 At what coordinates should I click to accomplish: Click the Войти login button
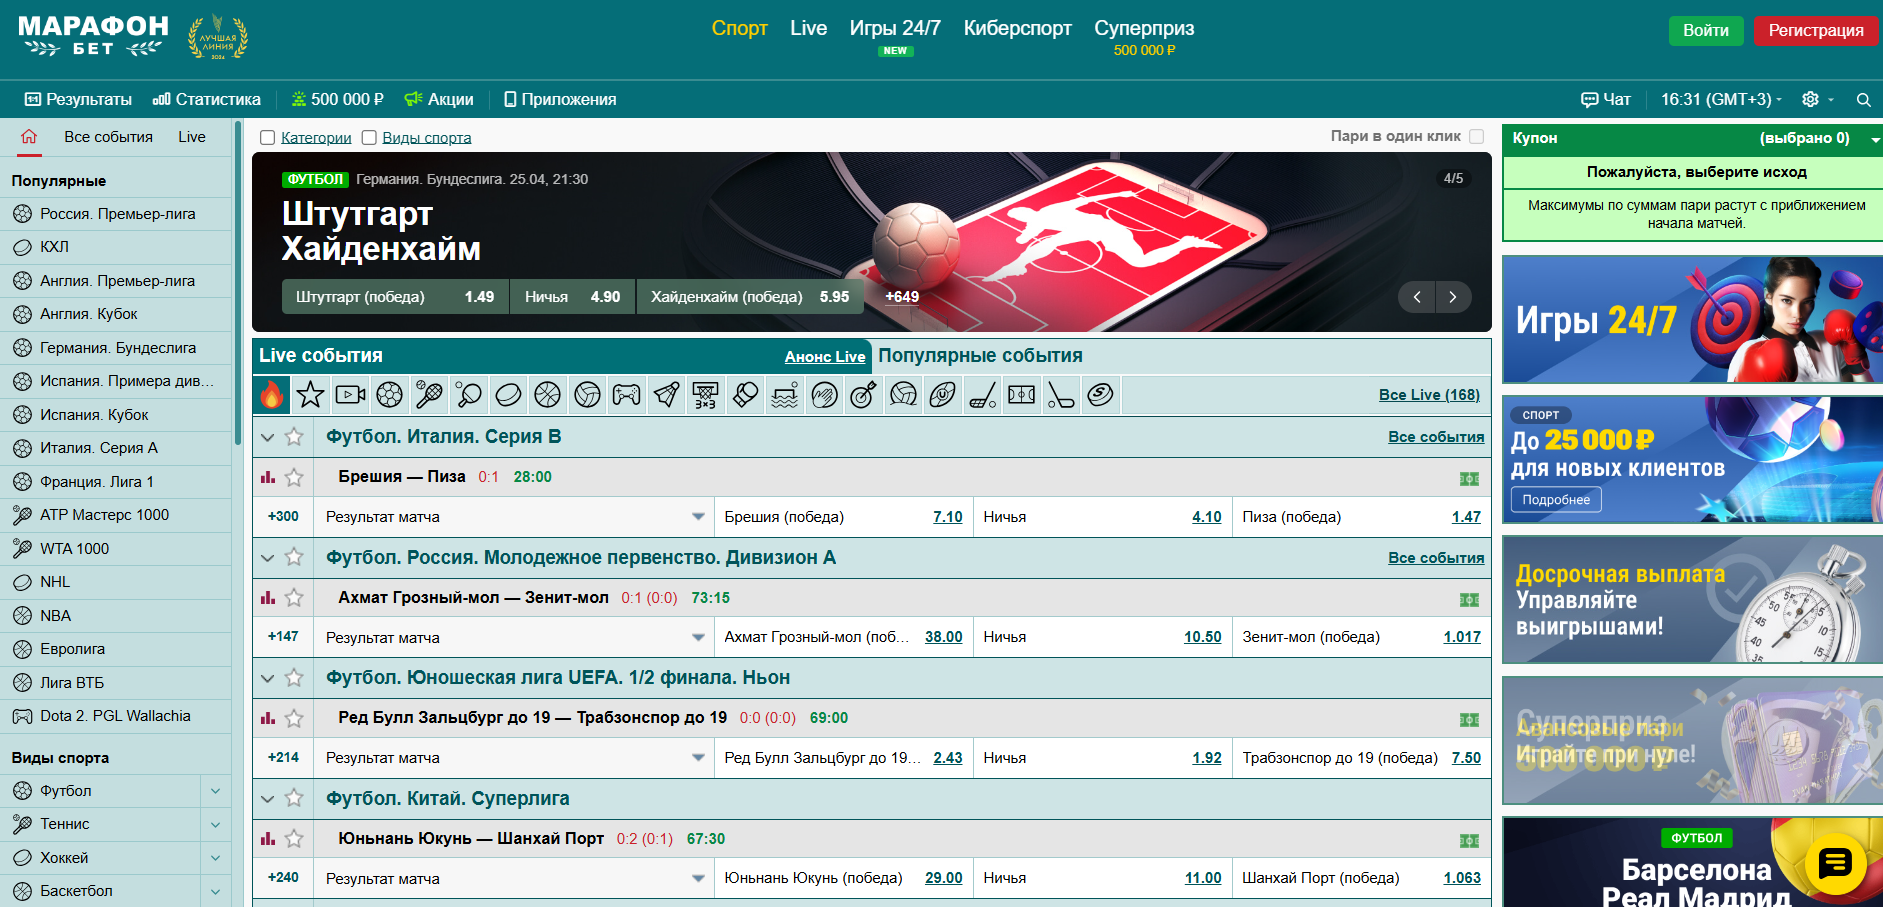(x=1705, y=31)
